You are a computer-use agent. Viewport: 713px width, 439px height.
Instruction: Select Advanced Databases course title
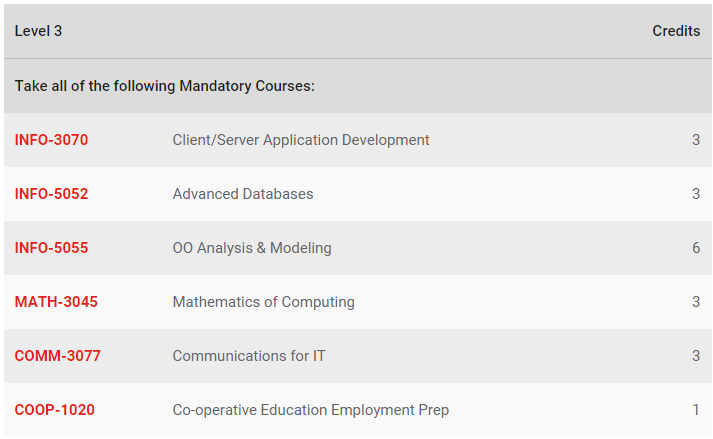[243, 194]
